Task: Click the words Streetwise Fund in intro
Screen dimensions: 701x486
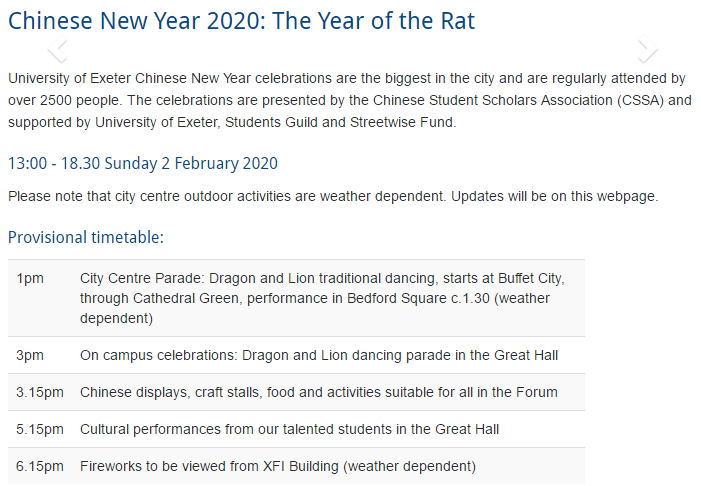Action: (402, 122)
